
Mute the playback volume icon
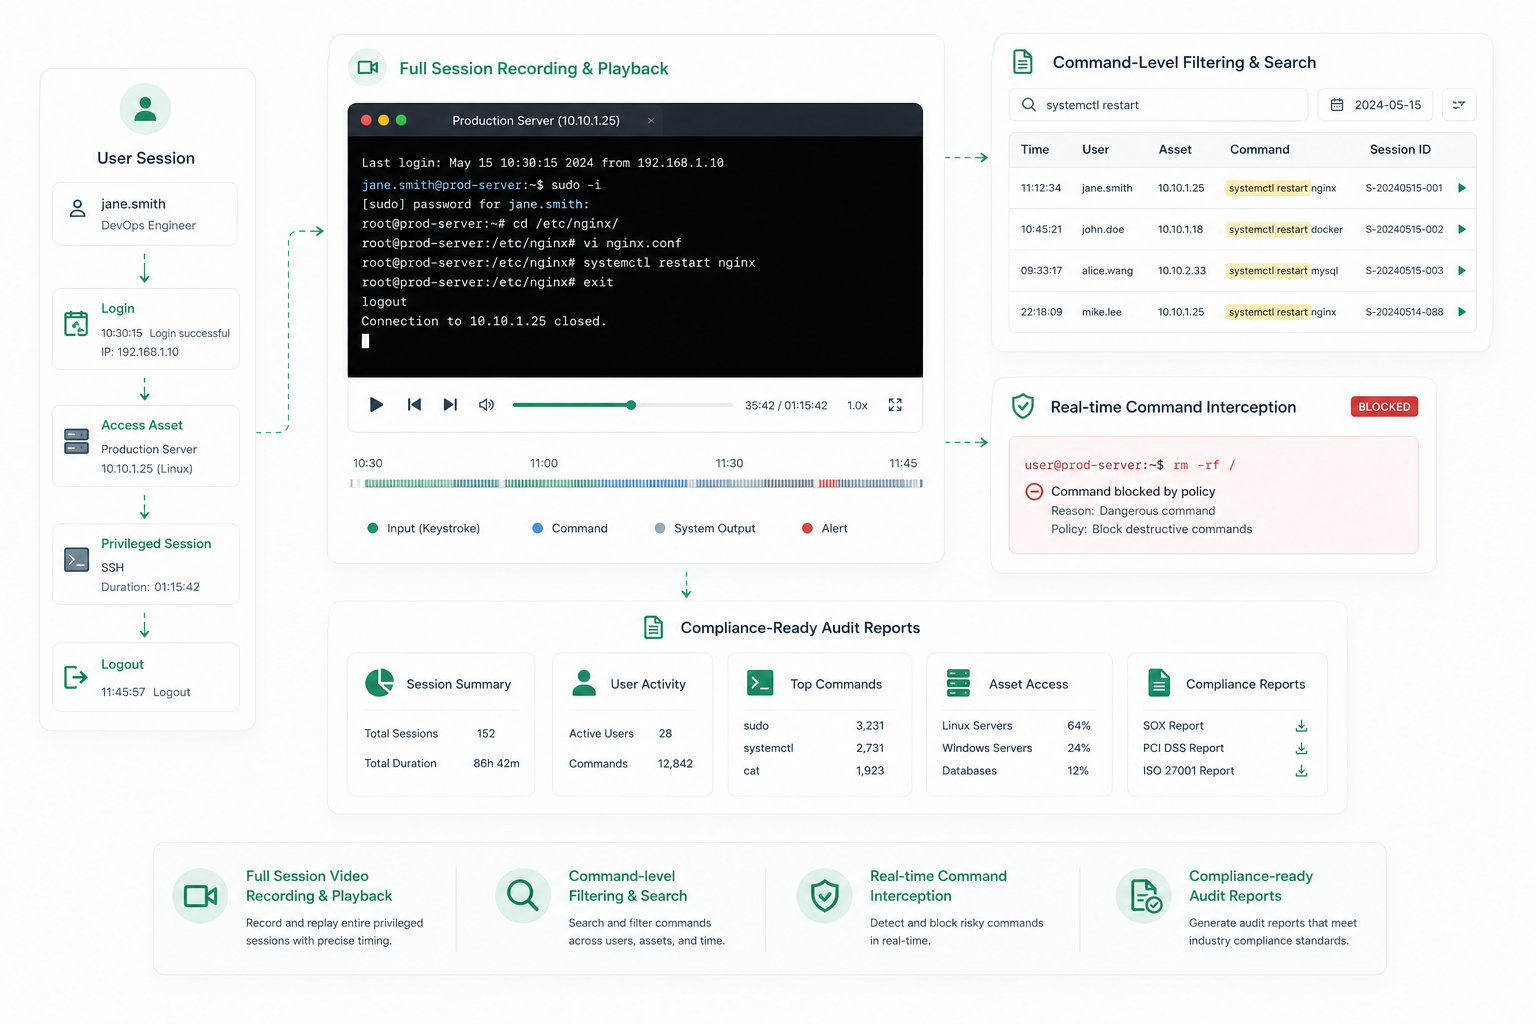486,405
